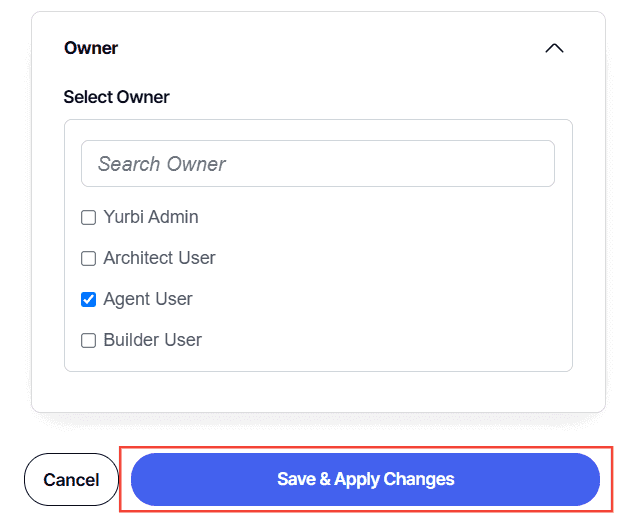Select the Architect User label text
Screen dimensions: 629x518
159,258
